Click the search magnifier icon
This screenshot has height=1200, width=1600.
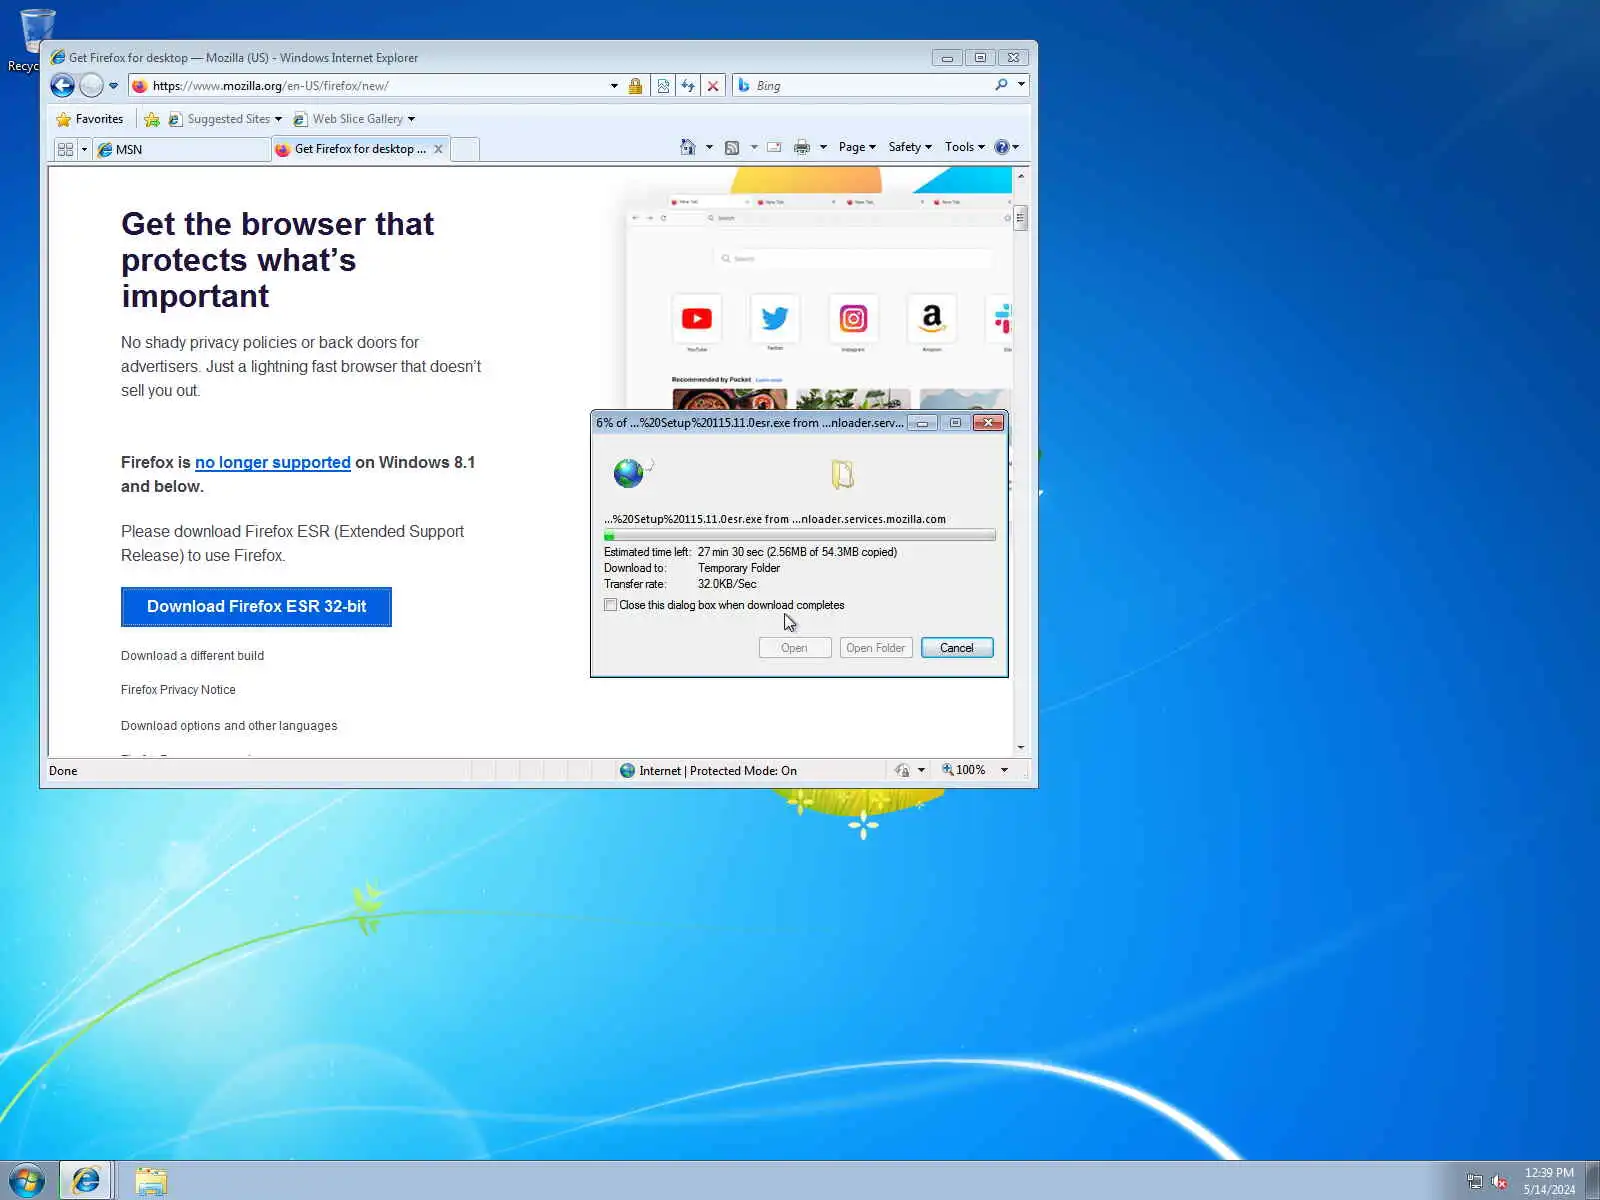pyautogui.click(x=1001, y=85)
